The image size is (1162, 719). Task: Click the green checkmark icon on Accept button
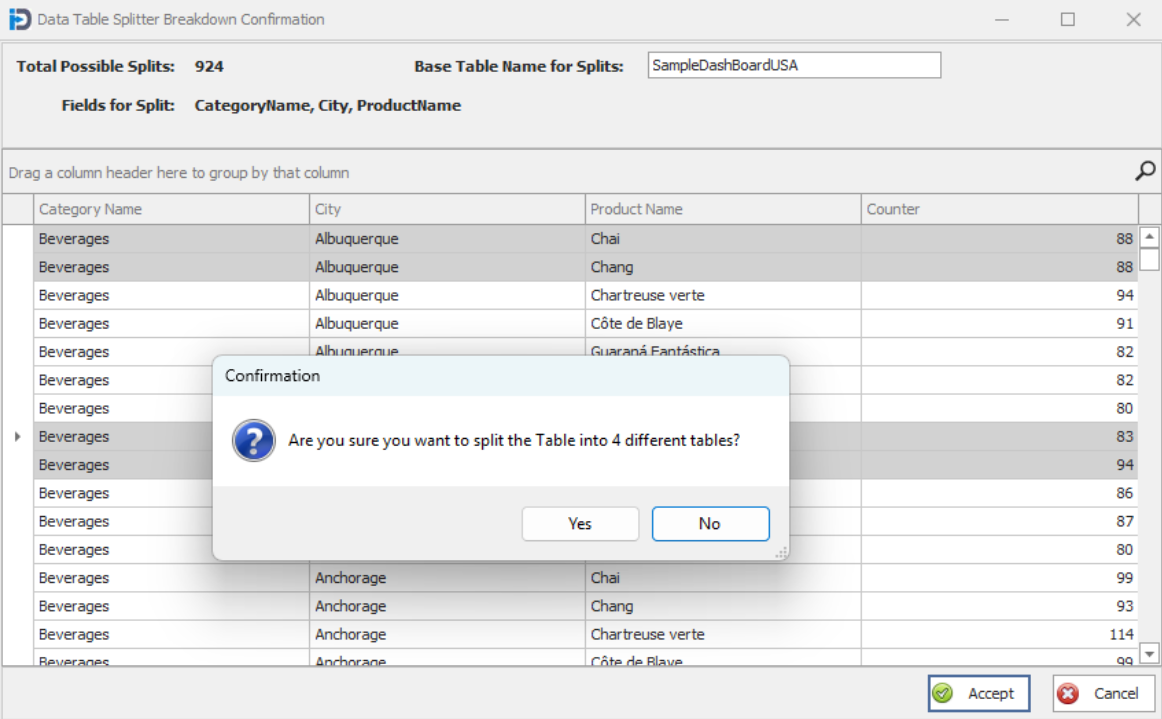click(941, 693)
